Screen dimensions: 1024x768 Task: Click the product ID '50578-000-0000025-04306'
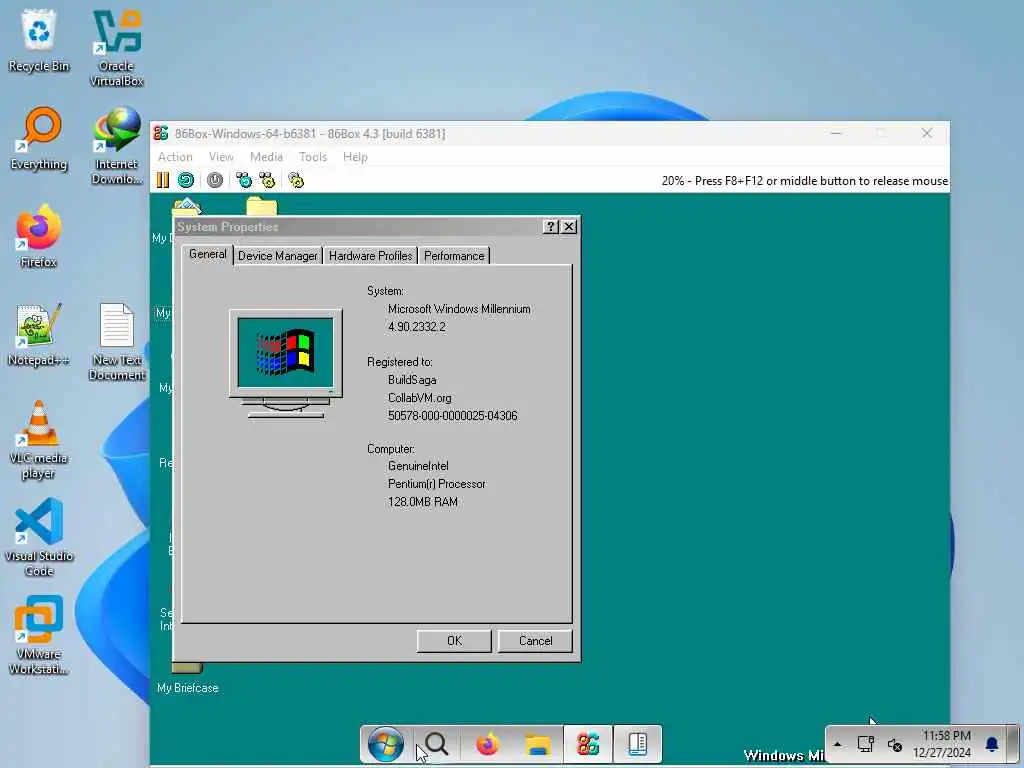(453, 415)
